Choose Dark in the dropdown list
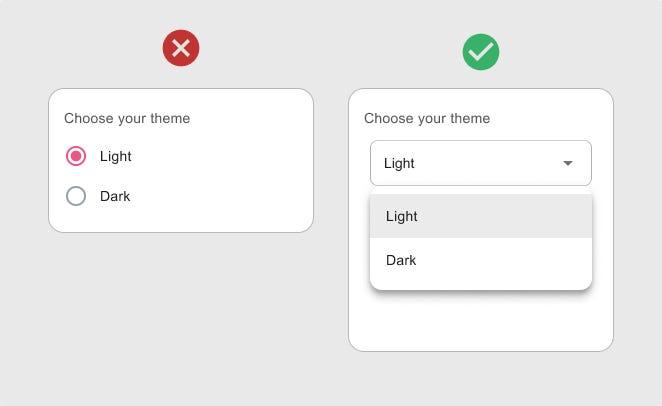This screenshot has width=662, height=406. [x=481, y=260]
